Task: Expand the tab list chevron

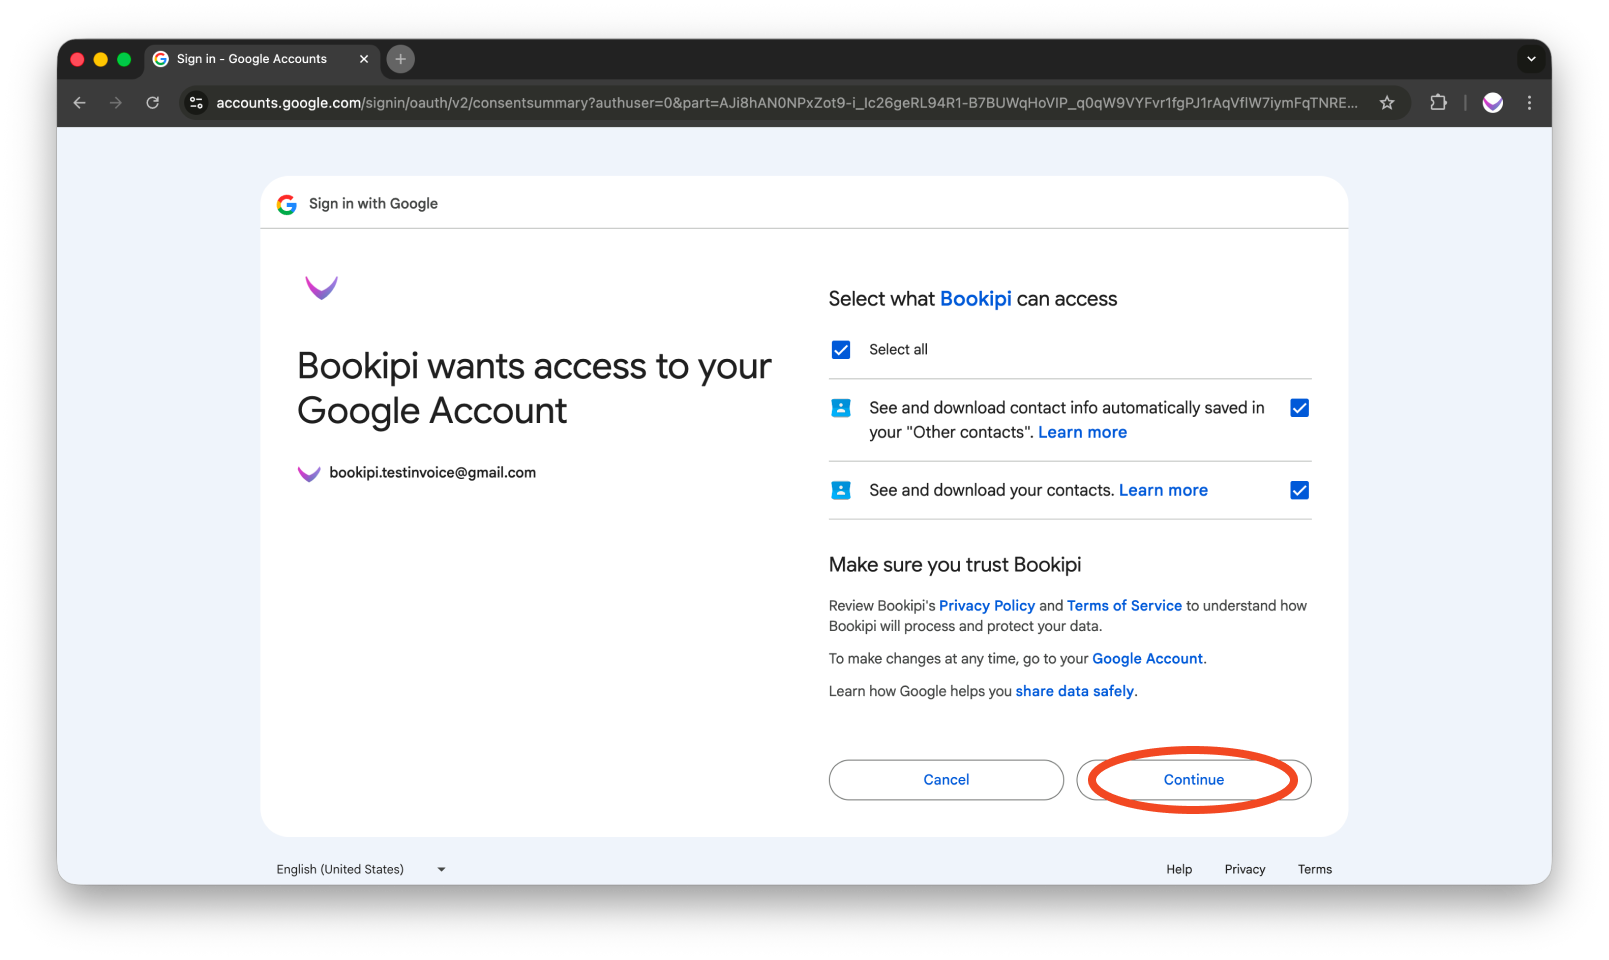Action: (x=1531, y=59)
